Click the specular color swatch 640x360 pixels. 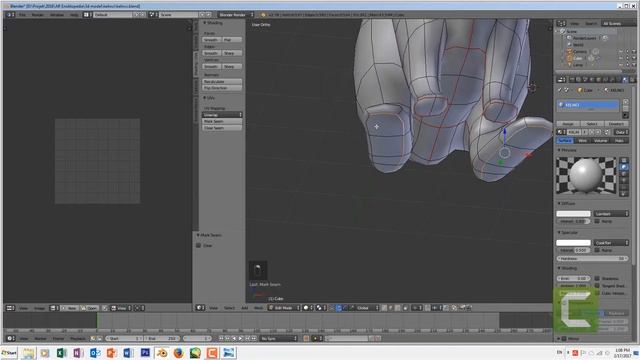coord(573,242)
